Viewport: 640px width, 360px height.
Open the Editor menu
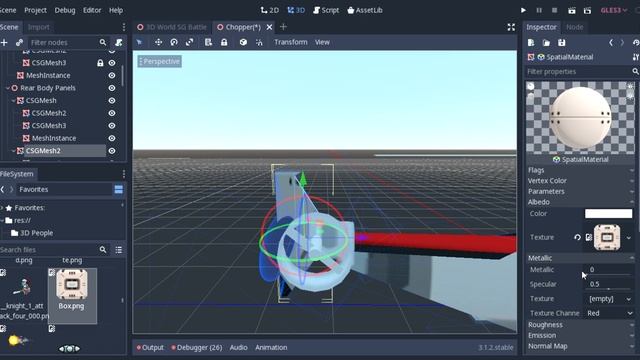[92, 10]
